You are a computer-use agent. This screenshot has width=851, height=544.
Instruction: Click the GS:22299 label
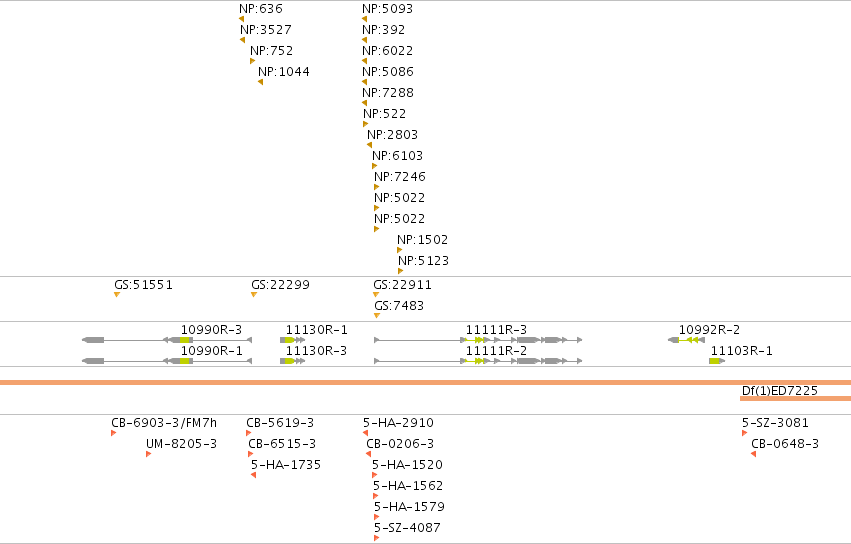point(281,285)
